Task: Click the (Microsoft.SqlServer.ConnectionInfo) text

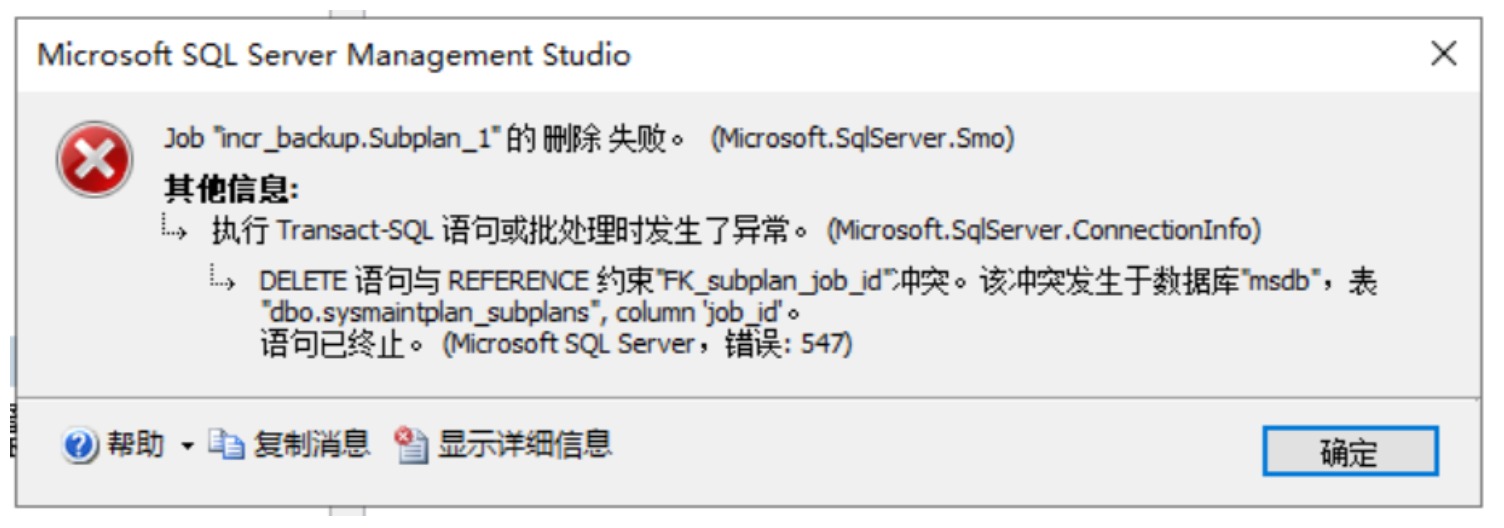Action: 1043,232
